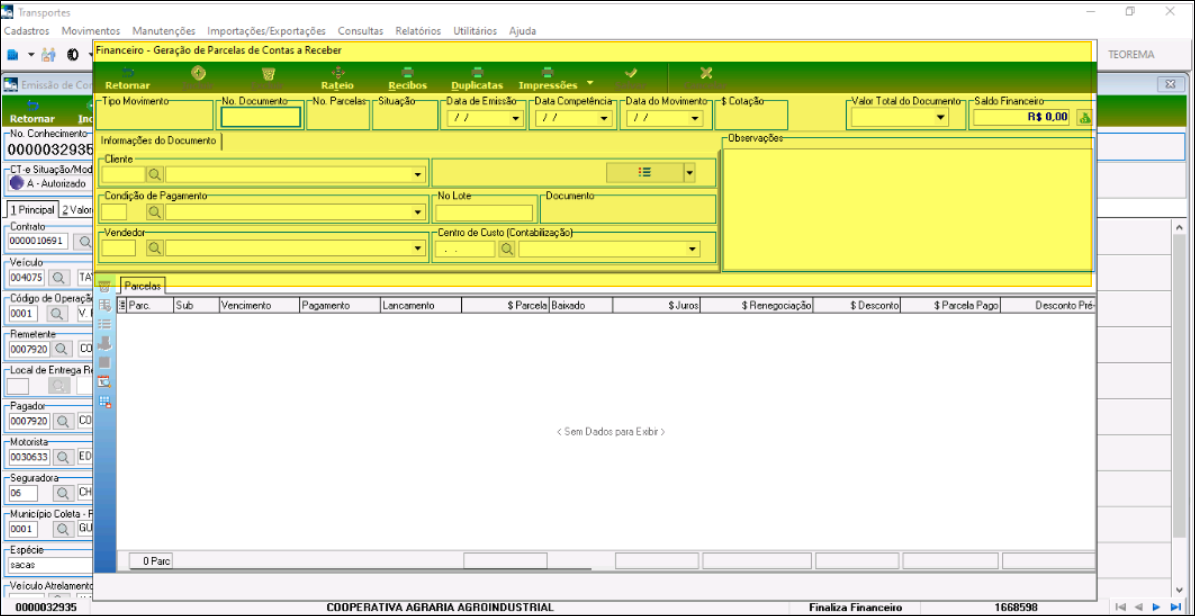Open Recibos printer icon in toolbar
1195x616 pixels.
pos(407,78)
